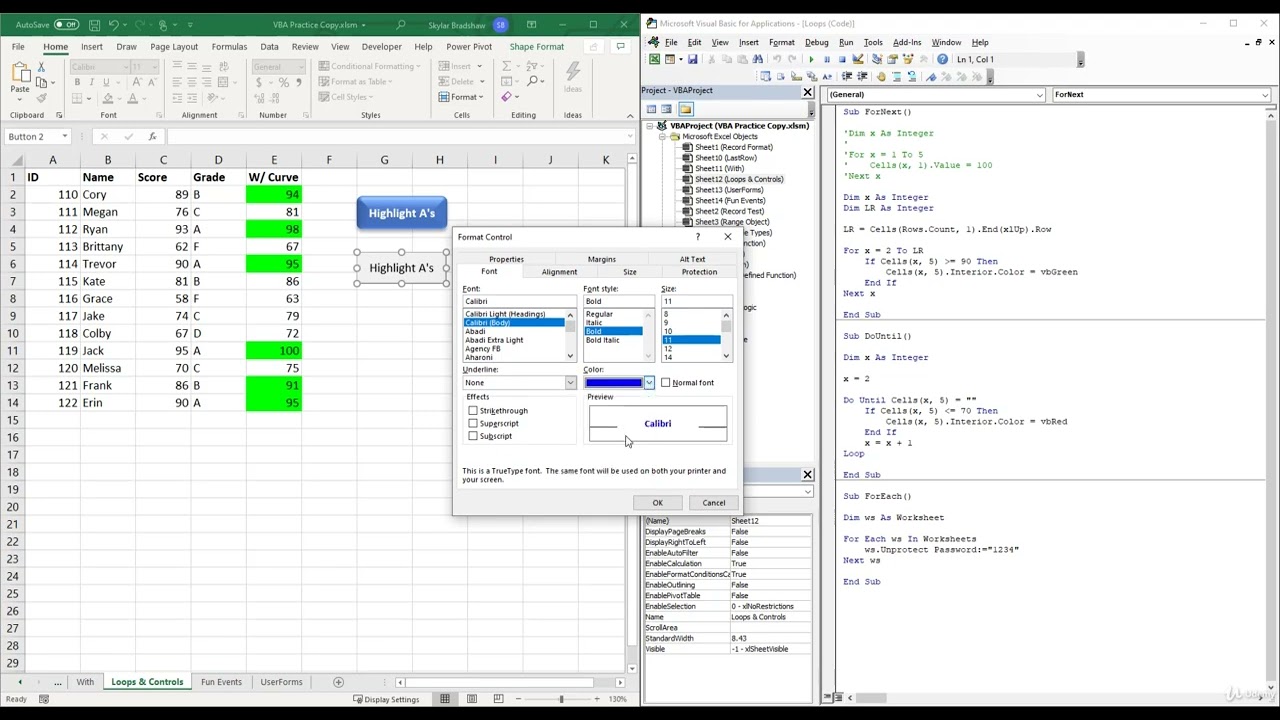
Task: Click the Toggle Breakpoint hand icon in VBA
Action: [x=881, y=77]
